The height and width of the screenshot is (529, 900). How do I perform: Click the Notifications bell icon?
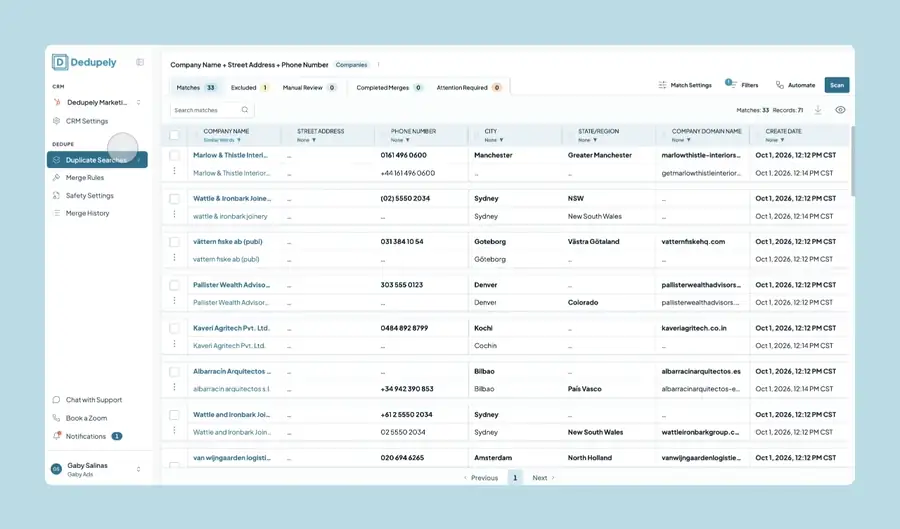[x=56, y=436]
